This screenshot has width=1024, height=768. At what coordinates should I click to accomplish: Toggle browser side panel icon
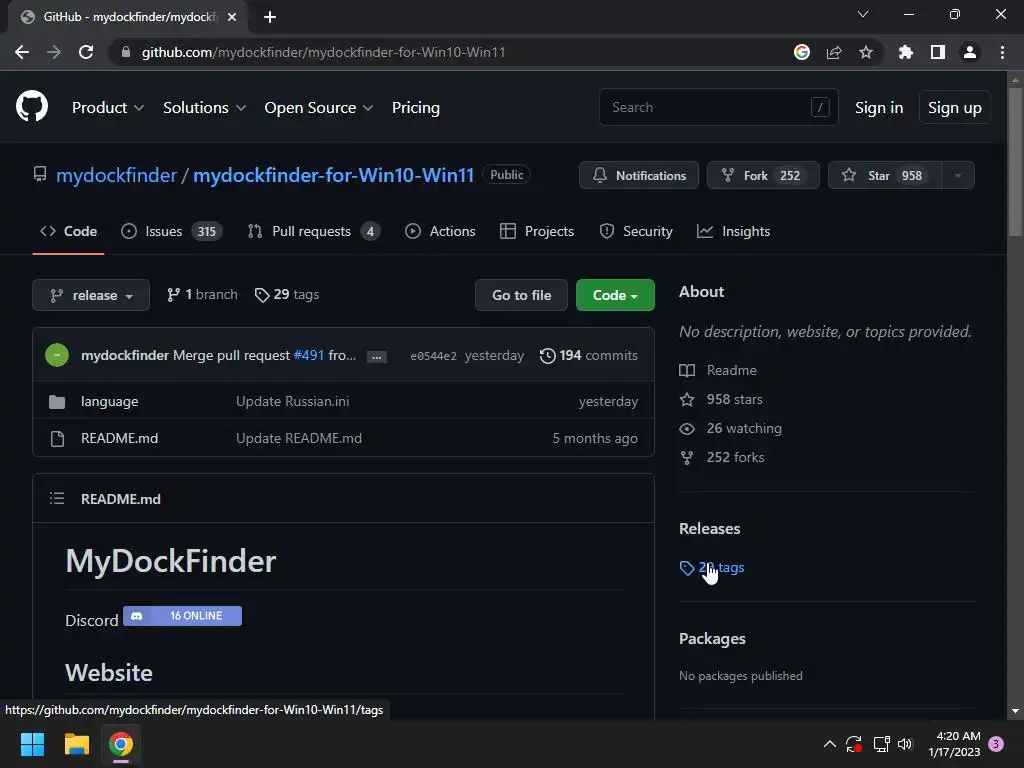pyautogui.click(x=937, y=52)
